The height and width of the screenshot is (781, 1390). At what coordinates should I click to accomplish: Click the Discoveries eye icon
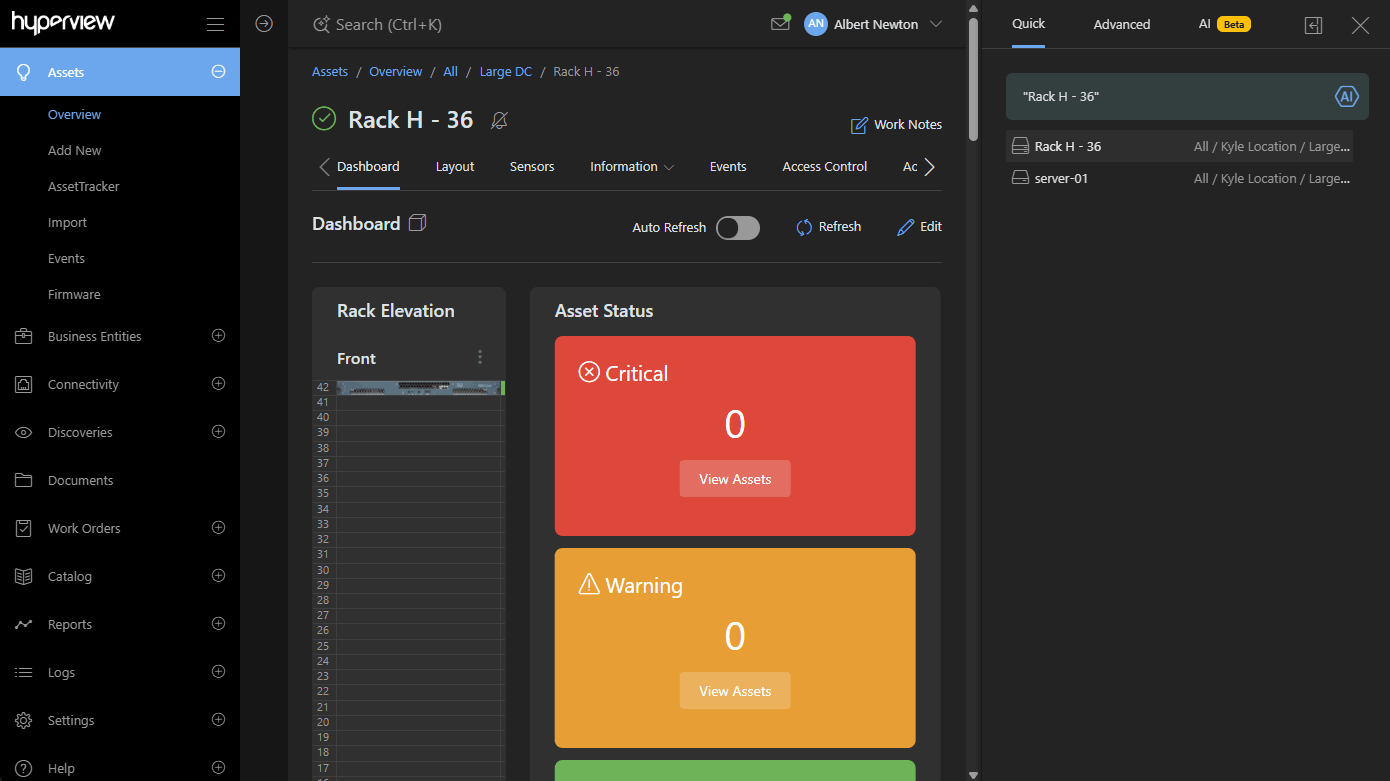pyautogui.click(x=24, y=432)
